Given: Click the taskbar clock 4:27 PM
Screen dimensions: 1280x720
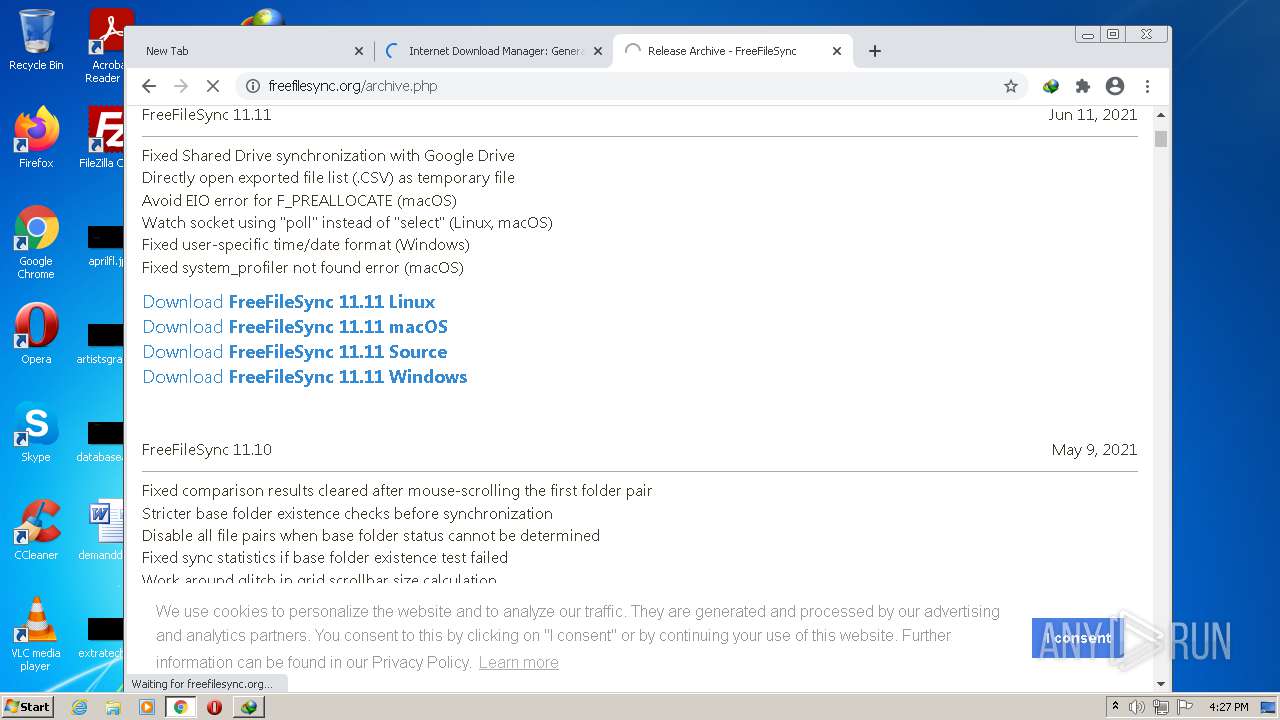Looking at the screenshot, I should click(x=1228, y=707).
